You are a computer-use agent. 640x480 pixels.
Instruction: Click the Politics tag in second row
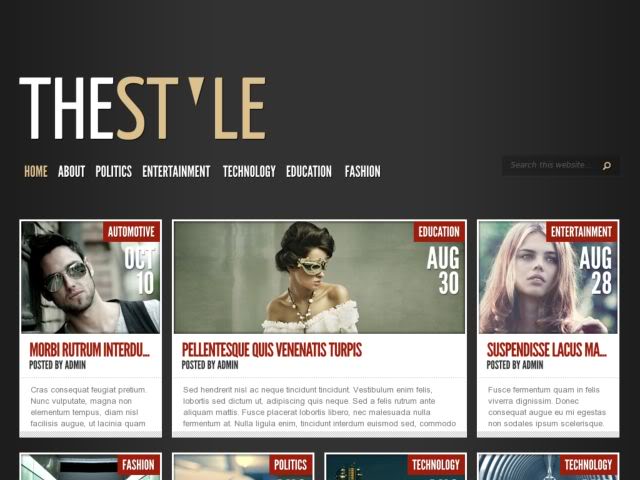tap(290, 465)
